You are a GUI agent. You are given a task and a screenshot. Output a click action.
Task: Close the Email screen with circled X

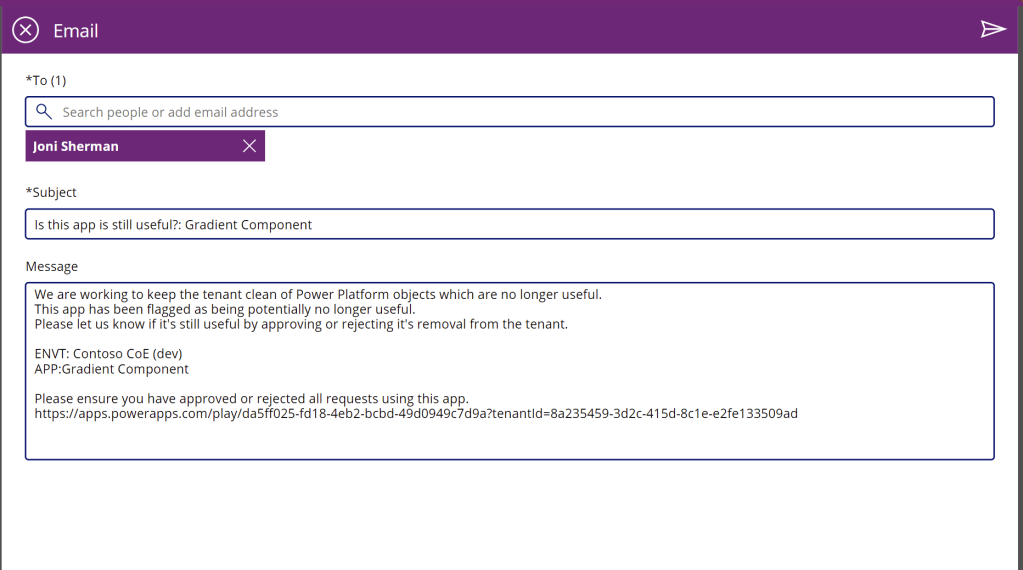pyautogui.click(x=25, y=30)
